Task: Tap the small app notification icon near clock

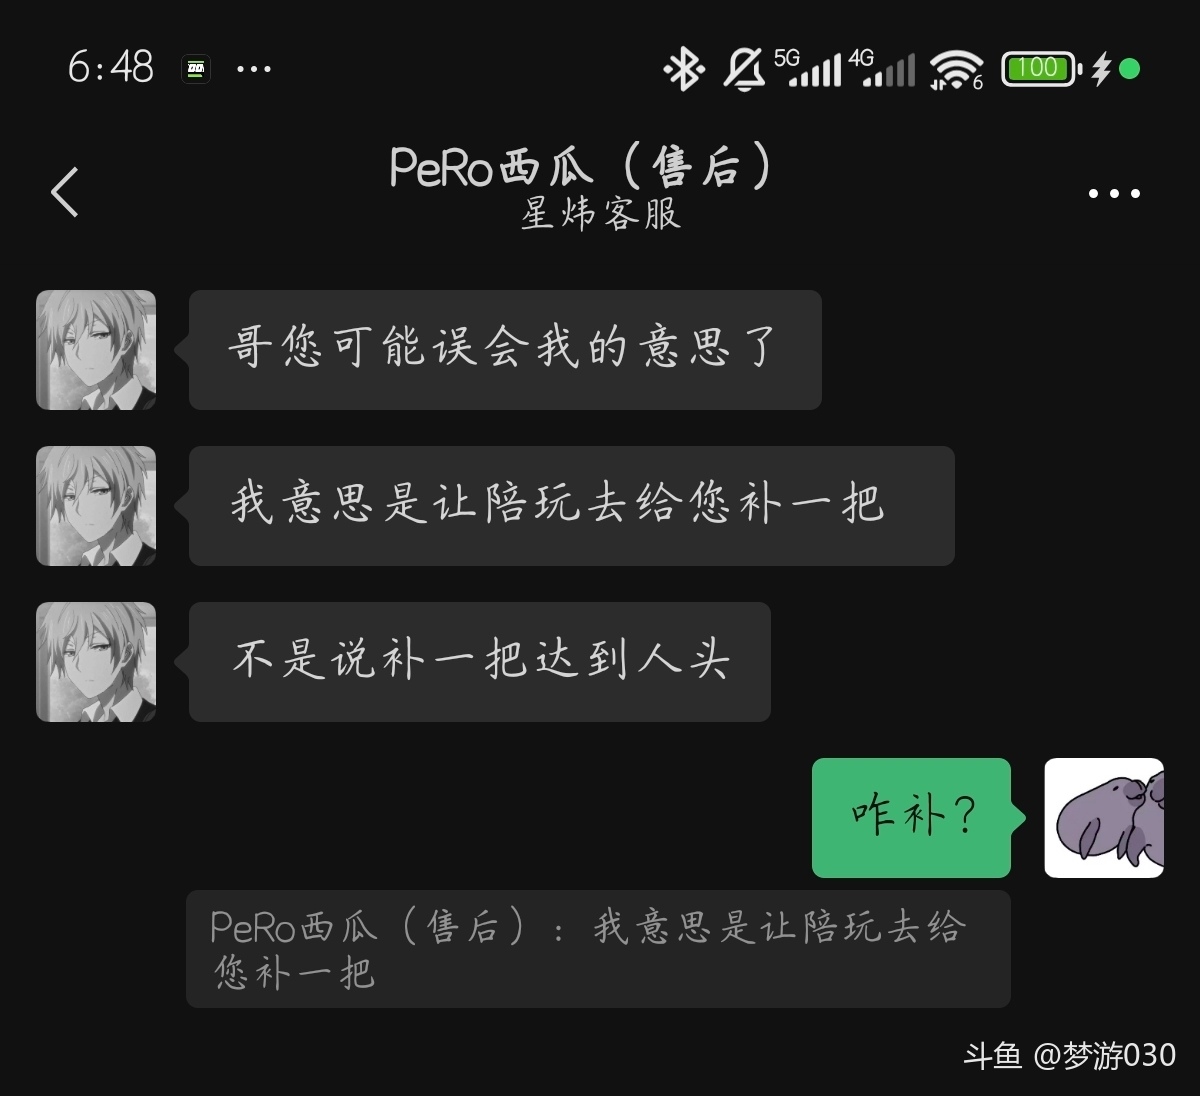Action: 196,69
